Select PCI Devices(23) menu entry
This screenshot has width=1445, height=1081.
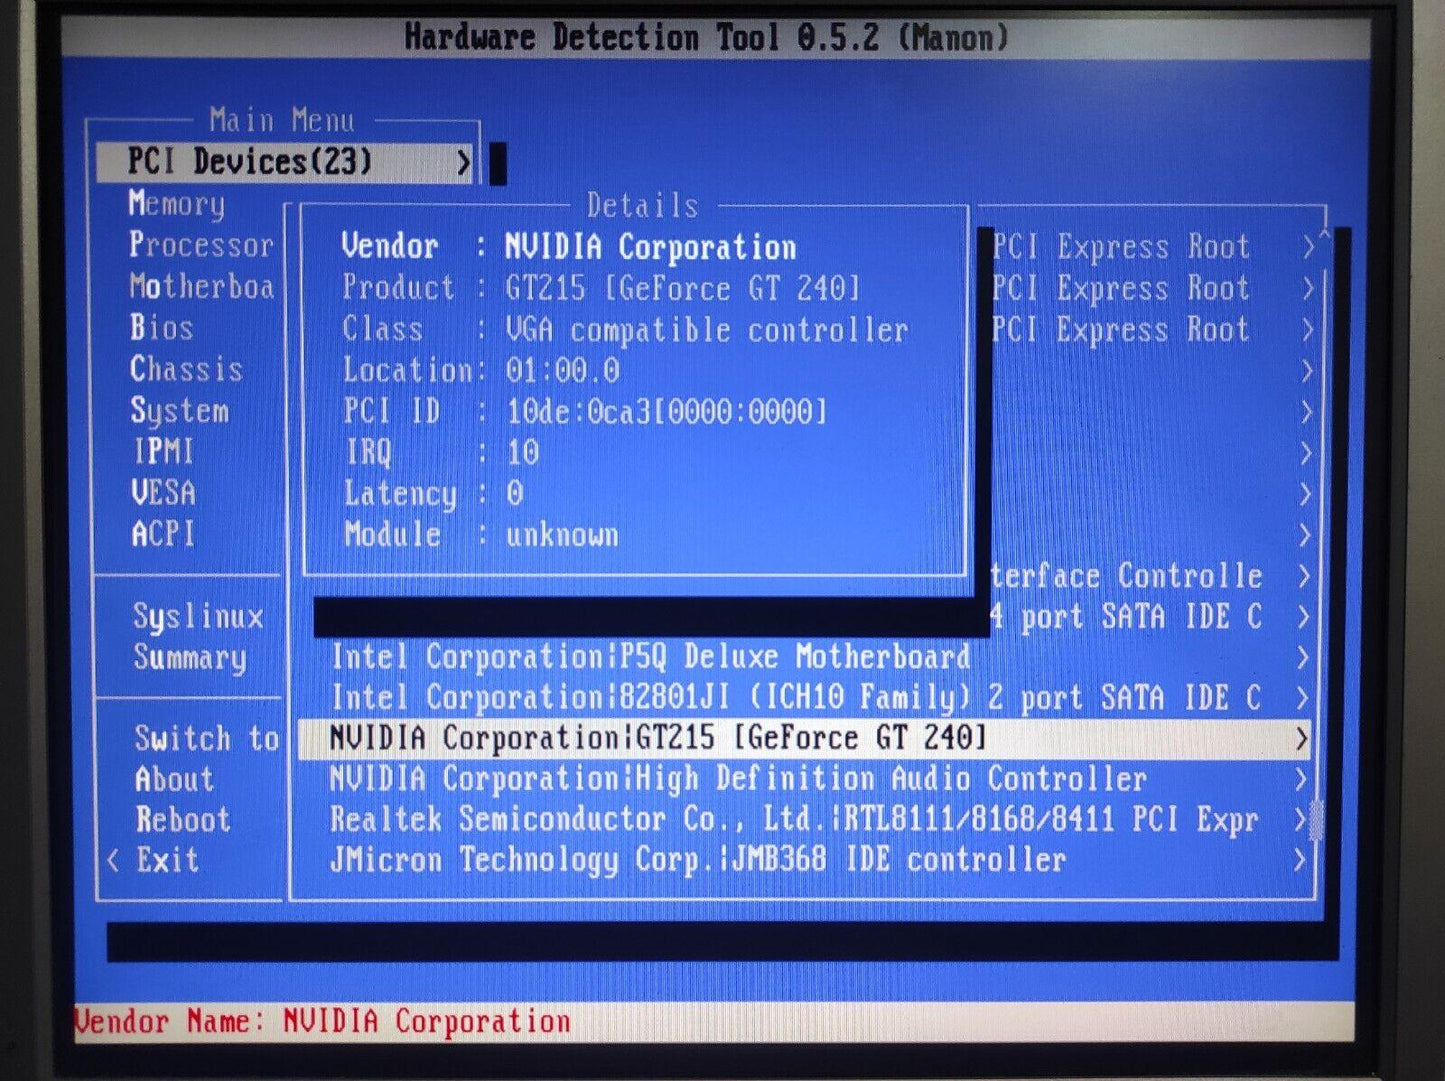pyautogui.click(x=250, y=162)
